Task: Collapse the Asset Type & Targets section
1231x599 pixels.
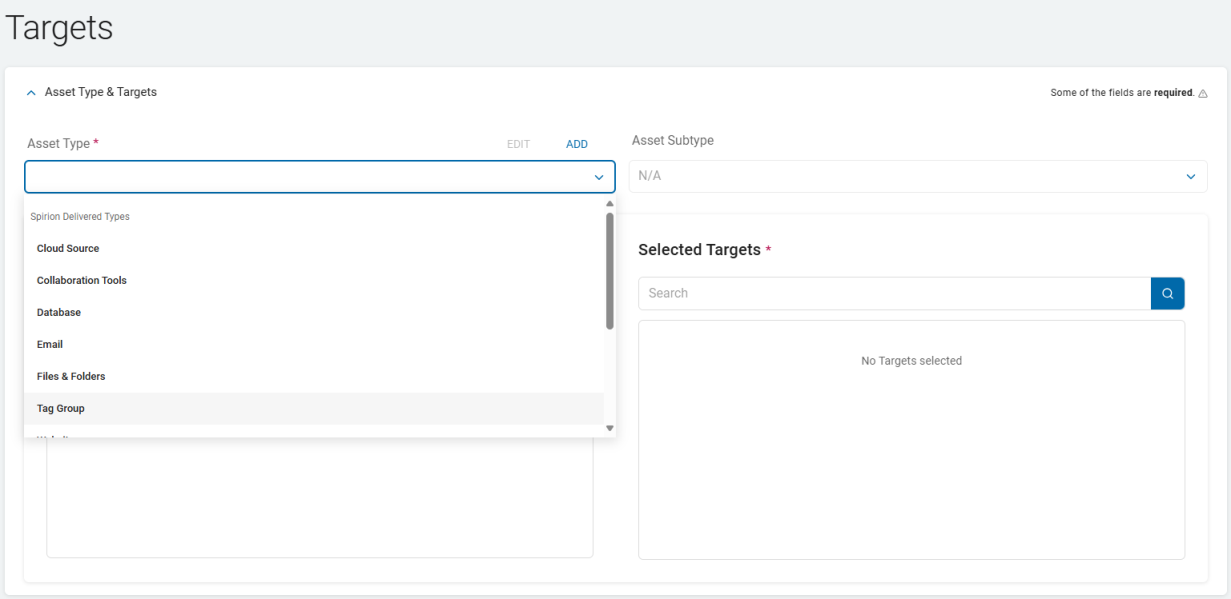Action: tap(31, 92)
